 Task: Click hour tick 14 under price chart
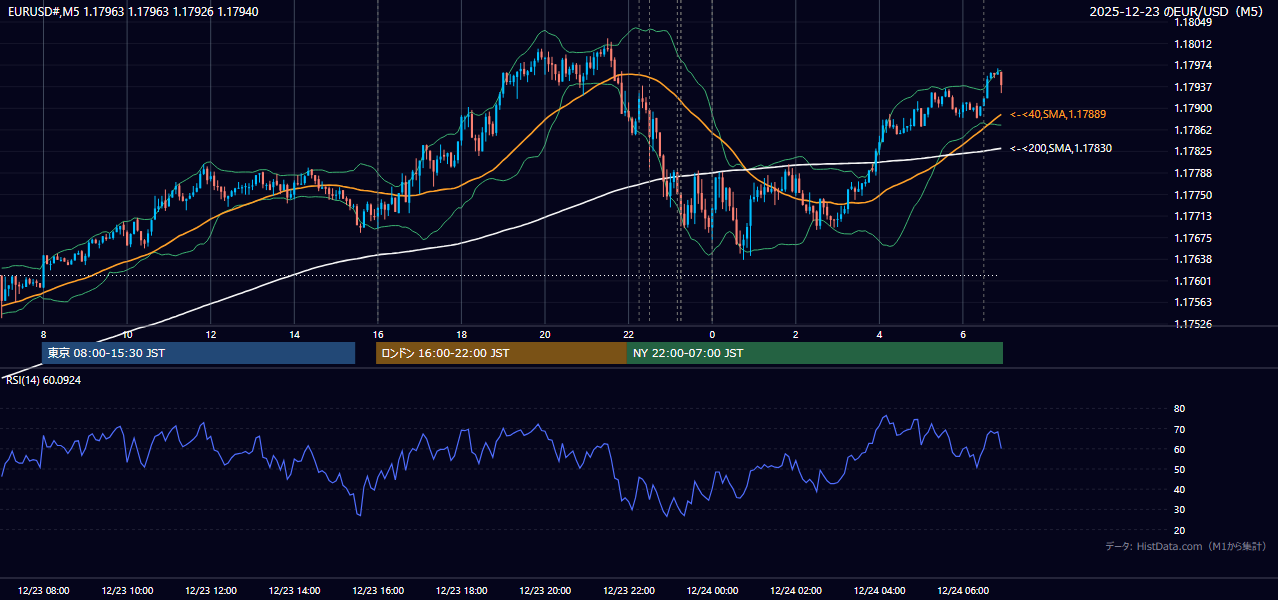294,334
